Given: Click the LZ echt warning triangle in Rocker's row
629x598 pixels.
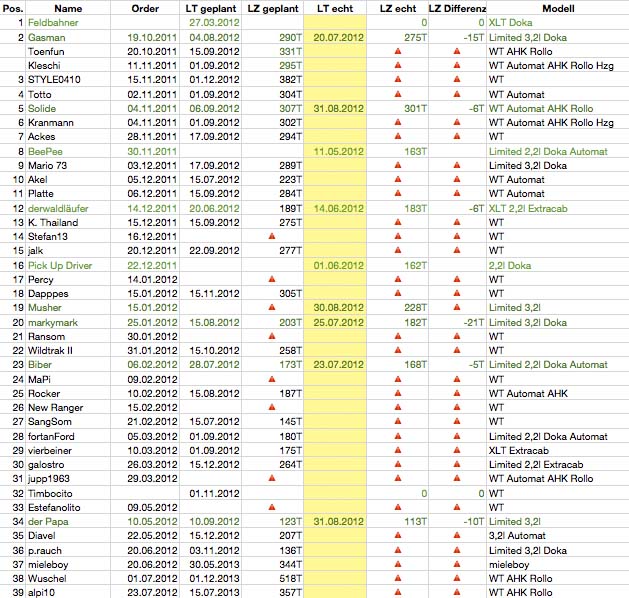Looking at the screenshot, I should (398, 393).
